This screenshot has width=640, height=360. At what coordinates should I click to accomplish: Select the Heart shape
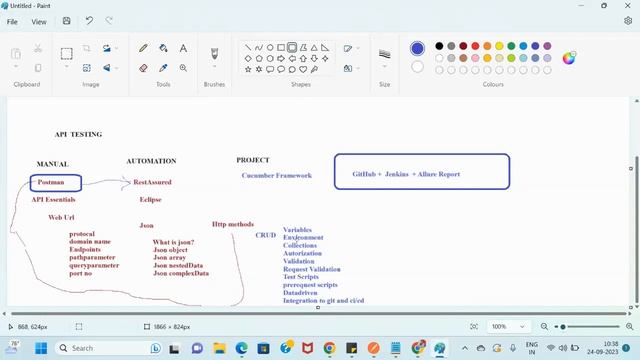pos(303,69)
